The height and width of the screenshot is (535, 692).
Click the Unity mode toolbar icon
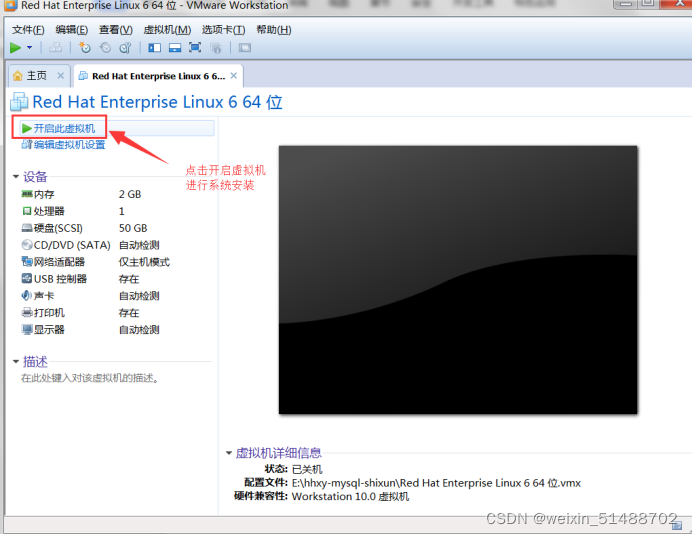216,48
